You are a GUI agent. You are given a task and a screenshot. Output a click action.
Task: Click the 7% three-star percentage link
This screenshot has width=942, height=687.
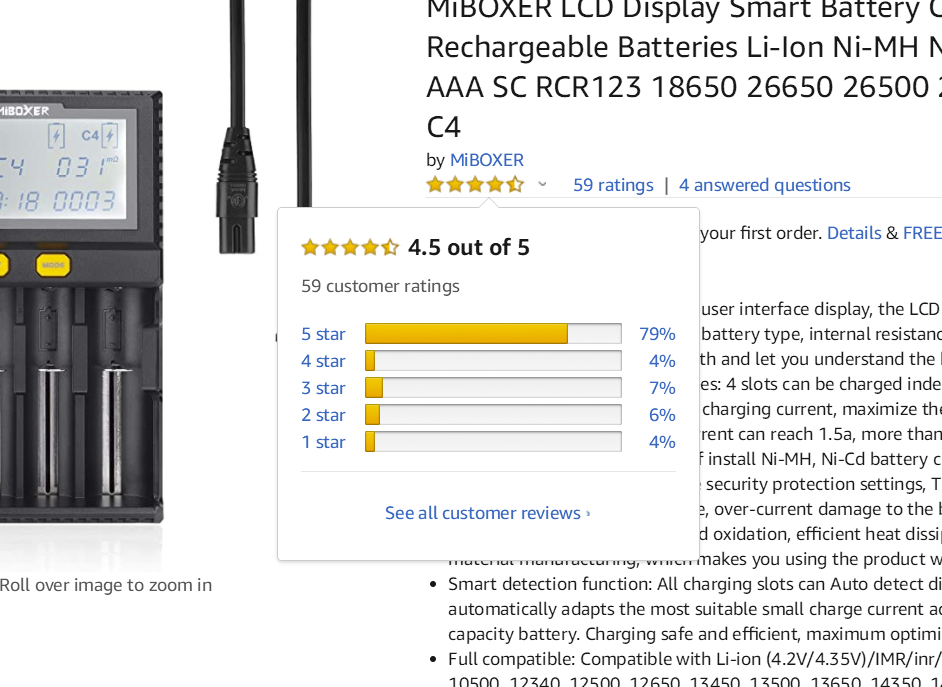coord(662,388)
